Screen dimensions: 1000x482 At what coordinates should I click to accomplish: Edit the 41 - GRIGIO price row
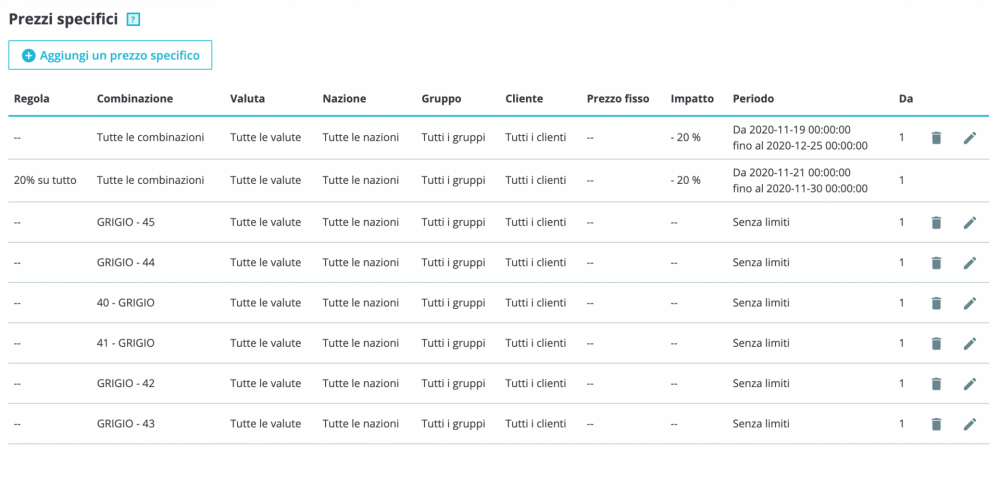tap(969, 344)
